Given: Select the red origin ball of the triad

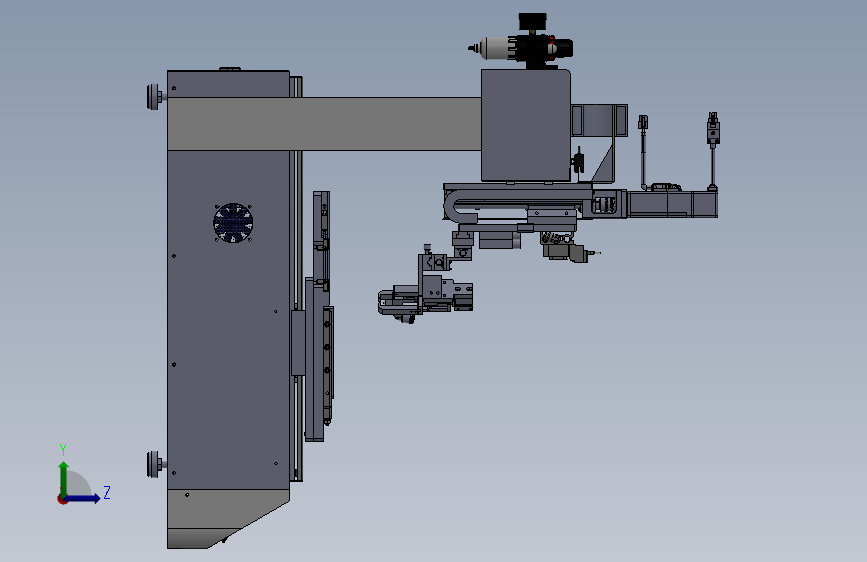Looking at the screenshot, I should 62,499.
